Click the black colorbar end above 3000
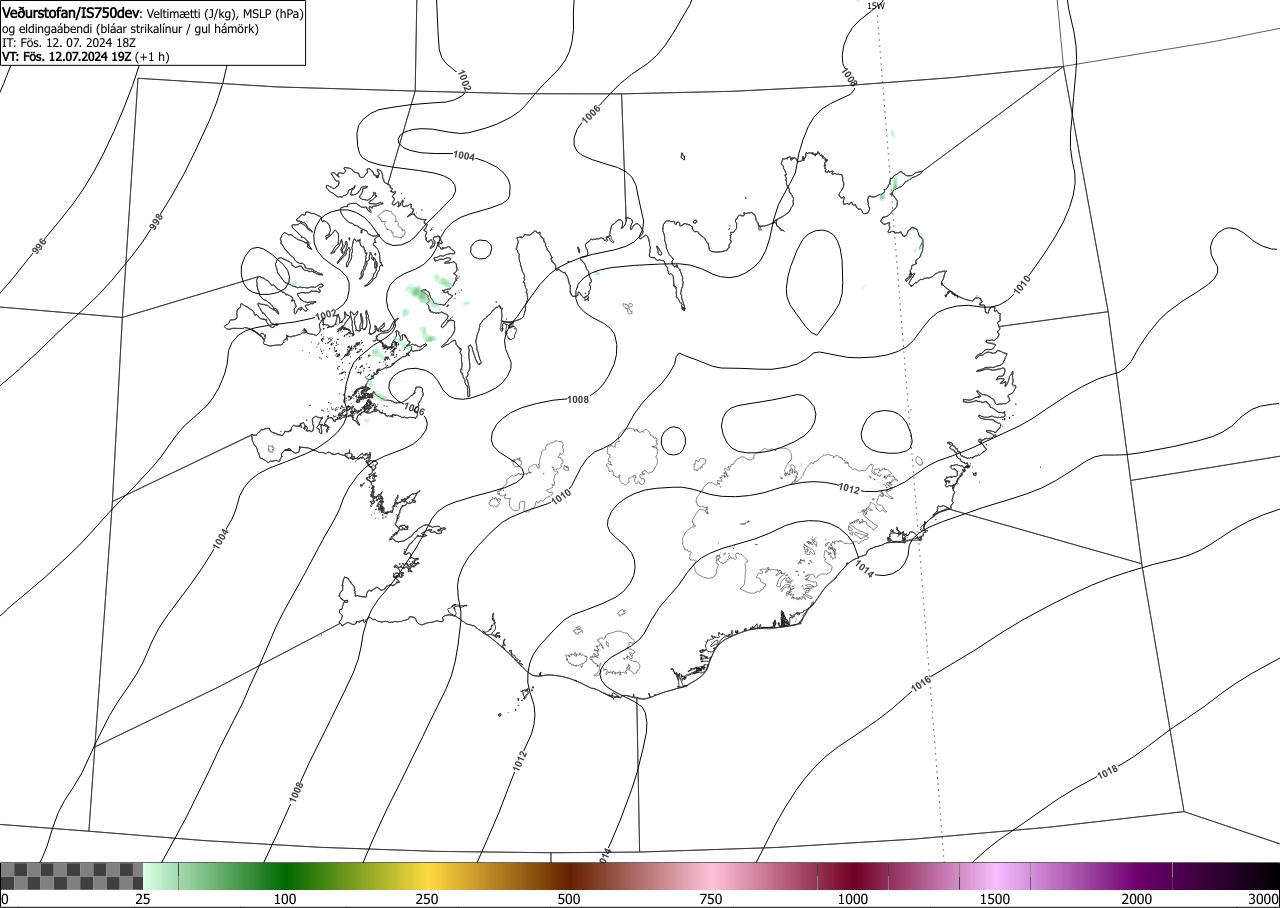 1262,876
